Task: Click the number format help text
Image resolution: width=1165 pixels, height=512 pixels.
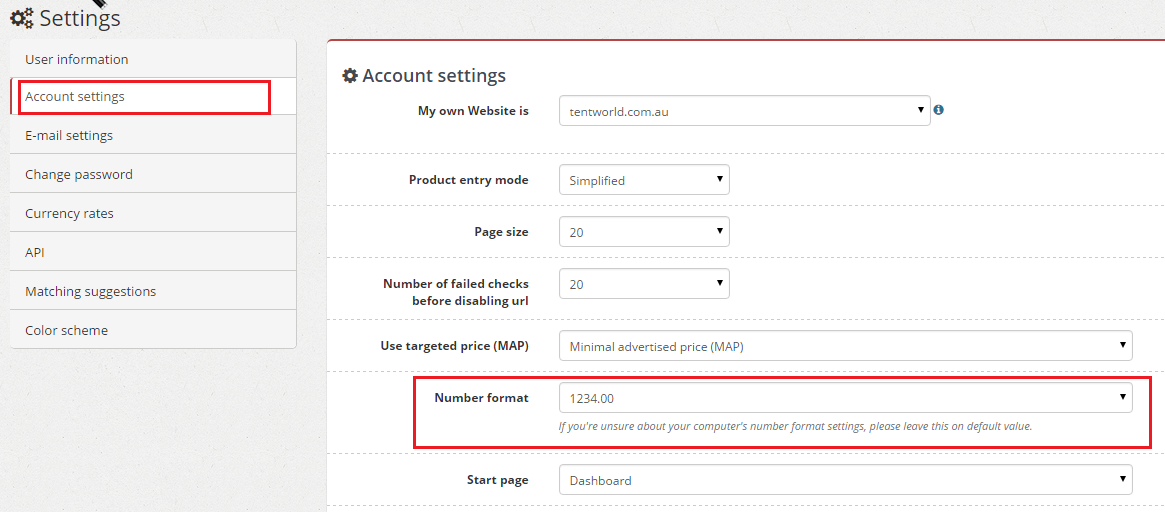Action: tap(795, 427)
